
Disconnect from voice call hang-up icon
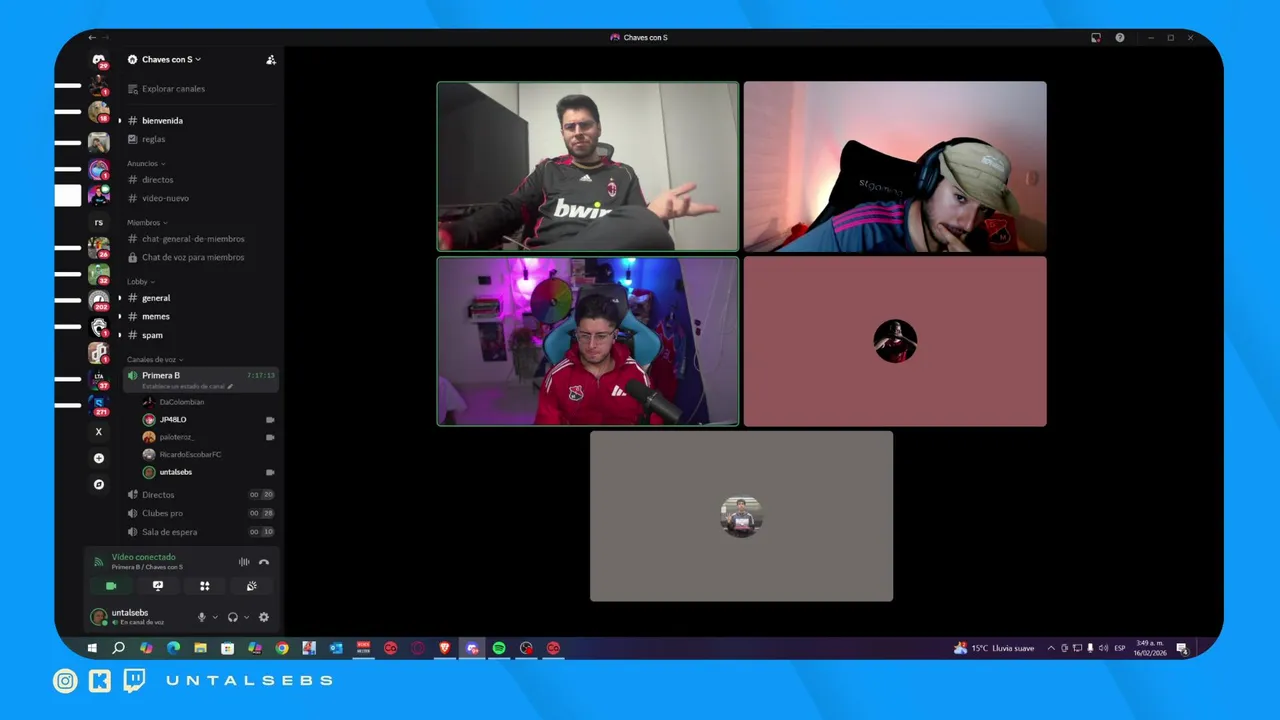click(x=264, y=562)
